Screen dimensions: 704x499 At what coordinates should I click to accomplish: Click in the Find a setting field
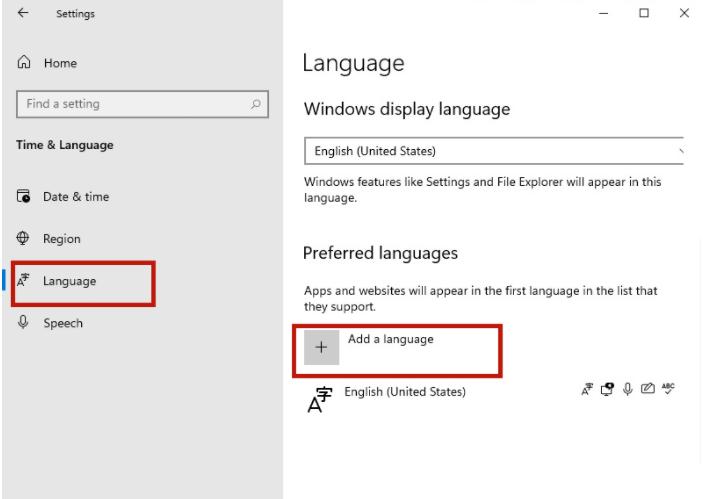(x=142, y=104)
